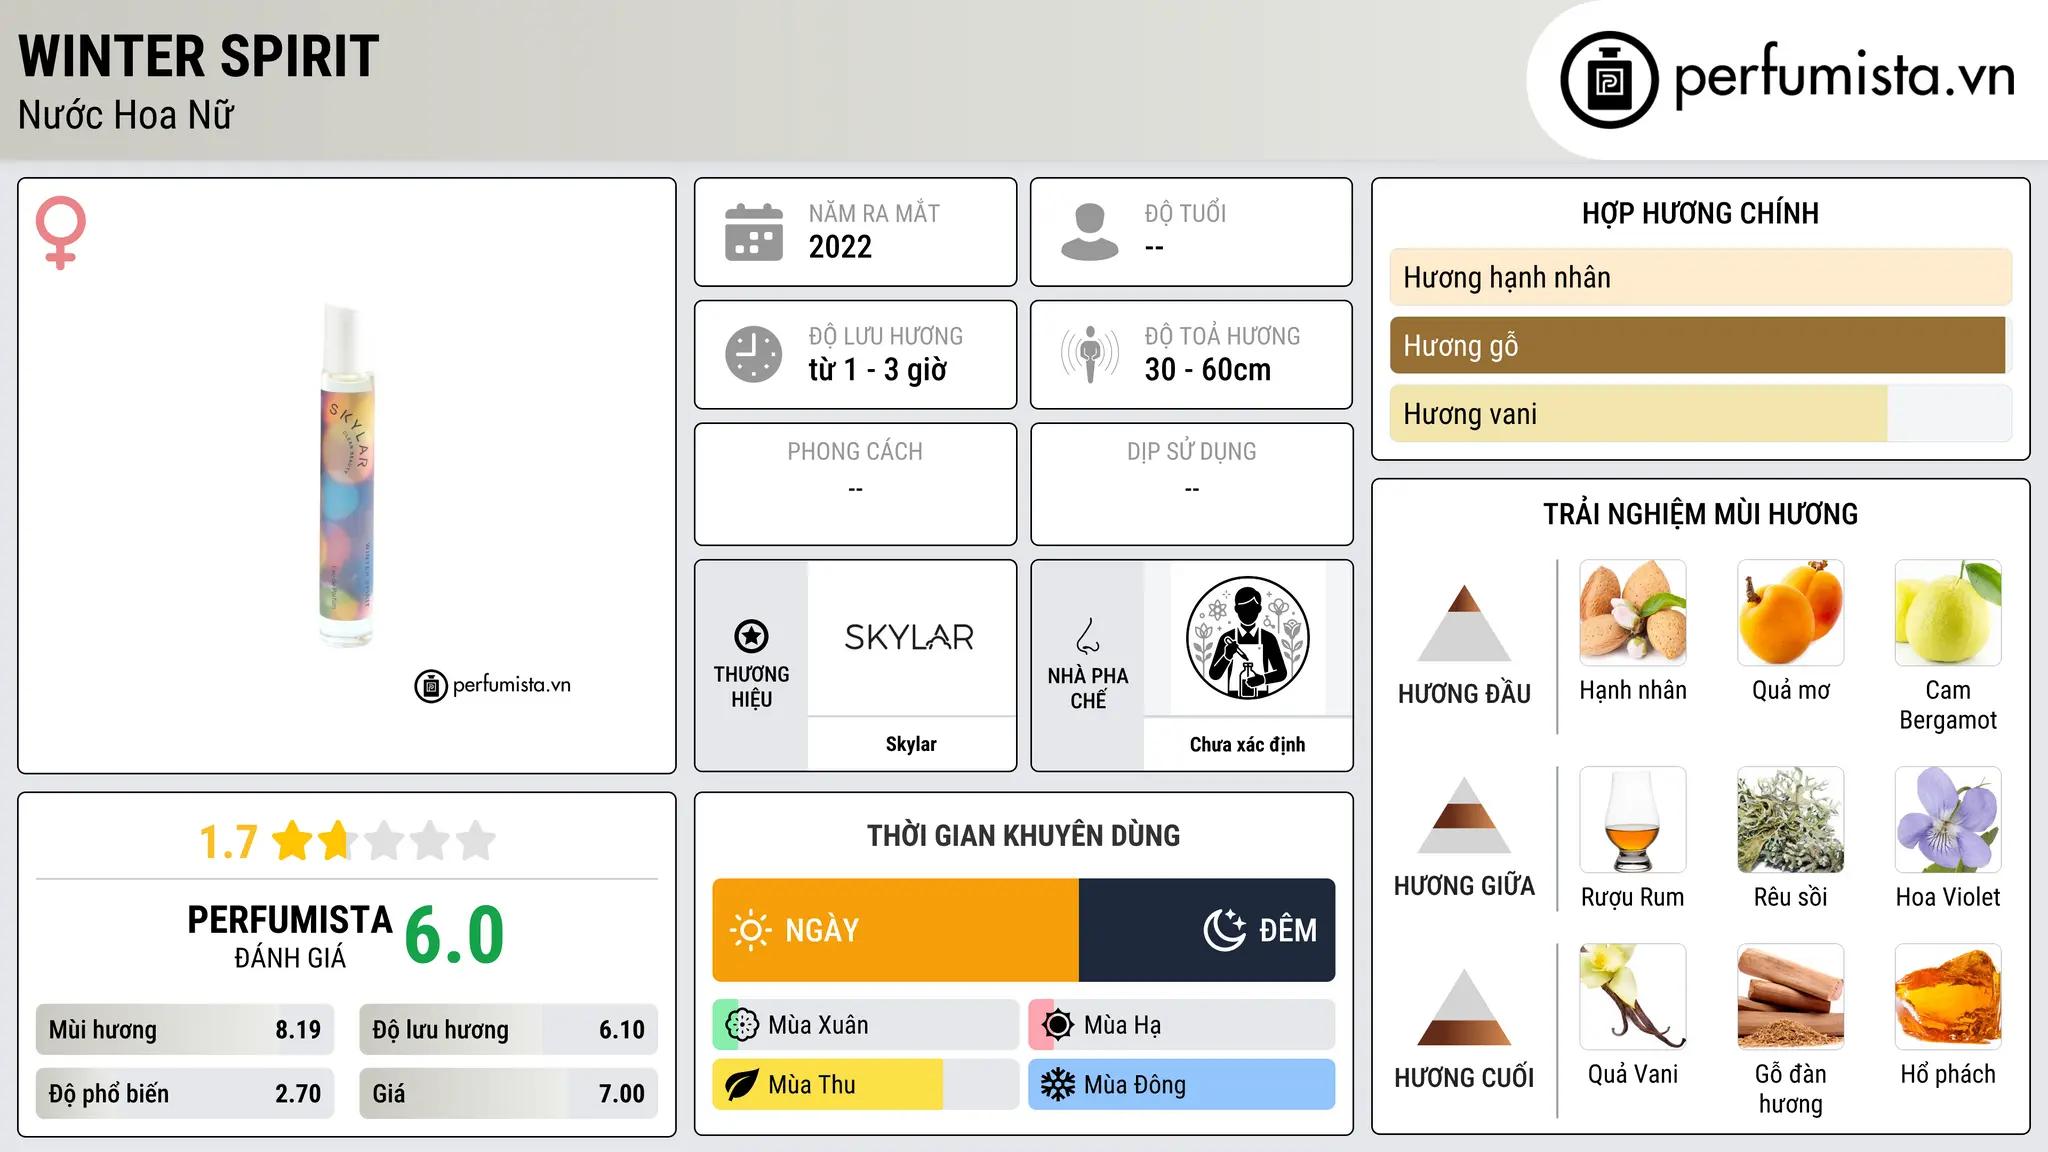
Task: Click the 'Mùa Thu' season bar
Action: point(866,1085)
